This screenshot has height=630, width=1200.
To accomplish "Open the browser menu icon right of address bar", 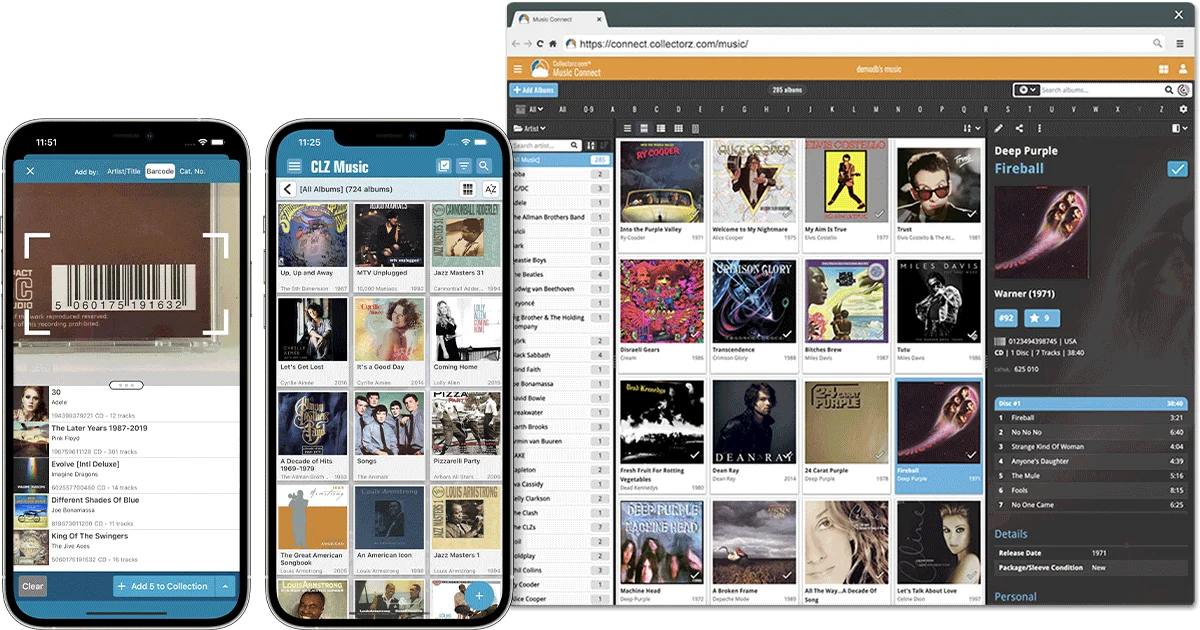I will tap(1181, 44).
